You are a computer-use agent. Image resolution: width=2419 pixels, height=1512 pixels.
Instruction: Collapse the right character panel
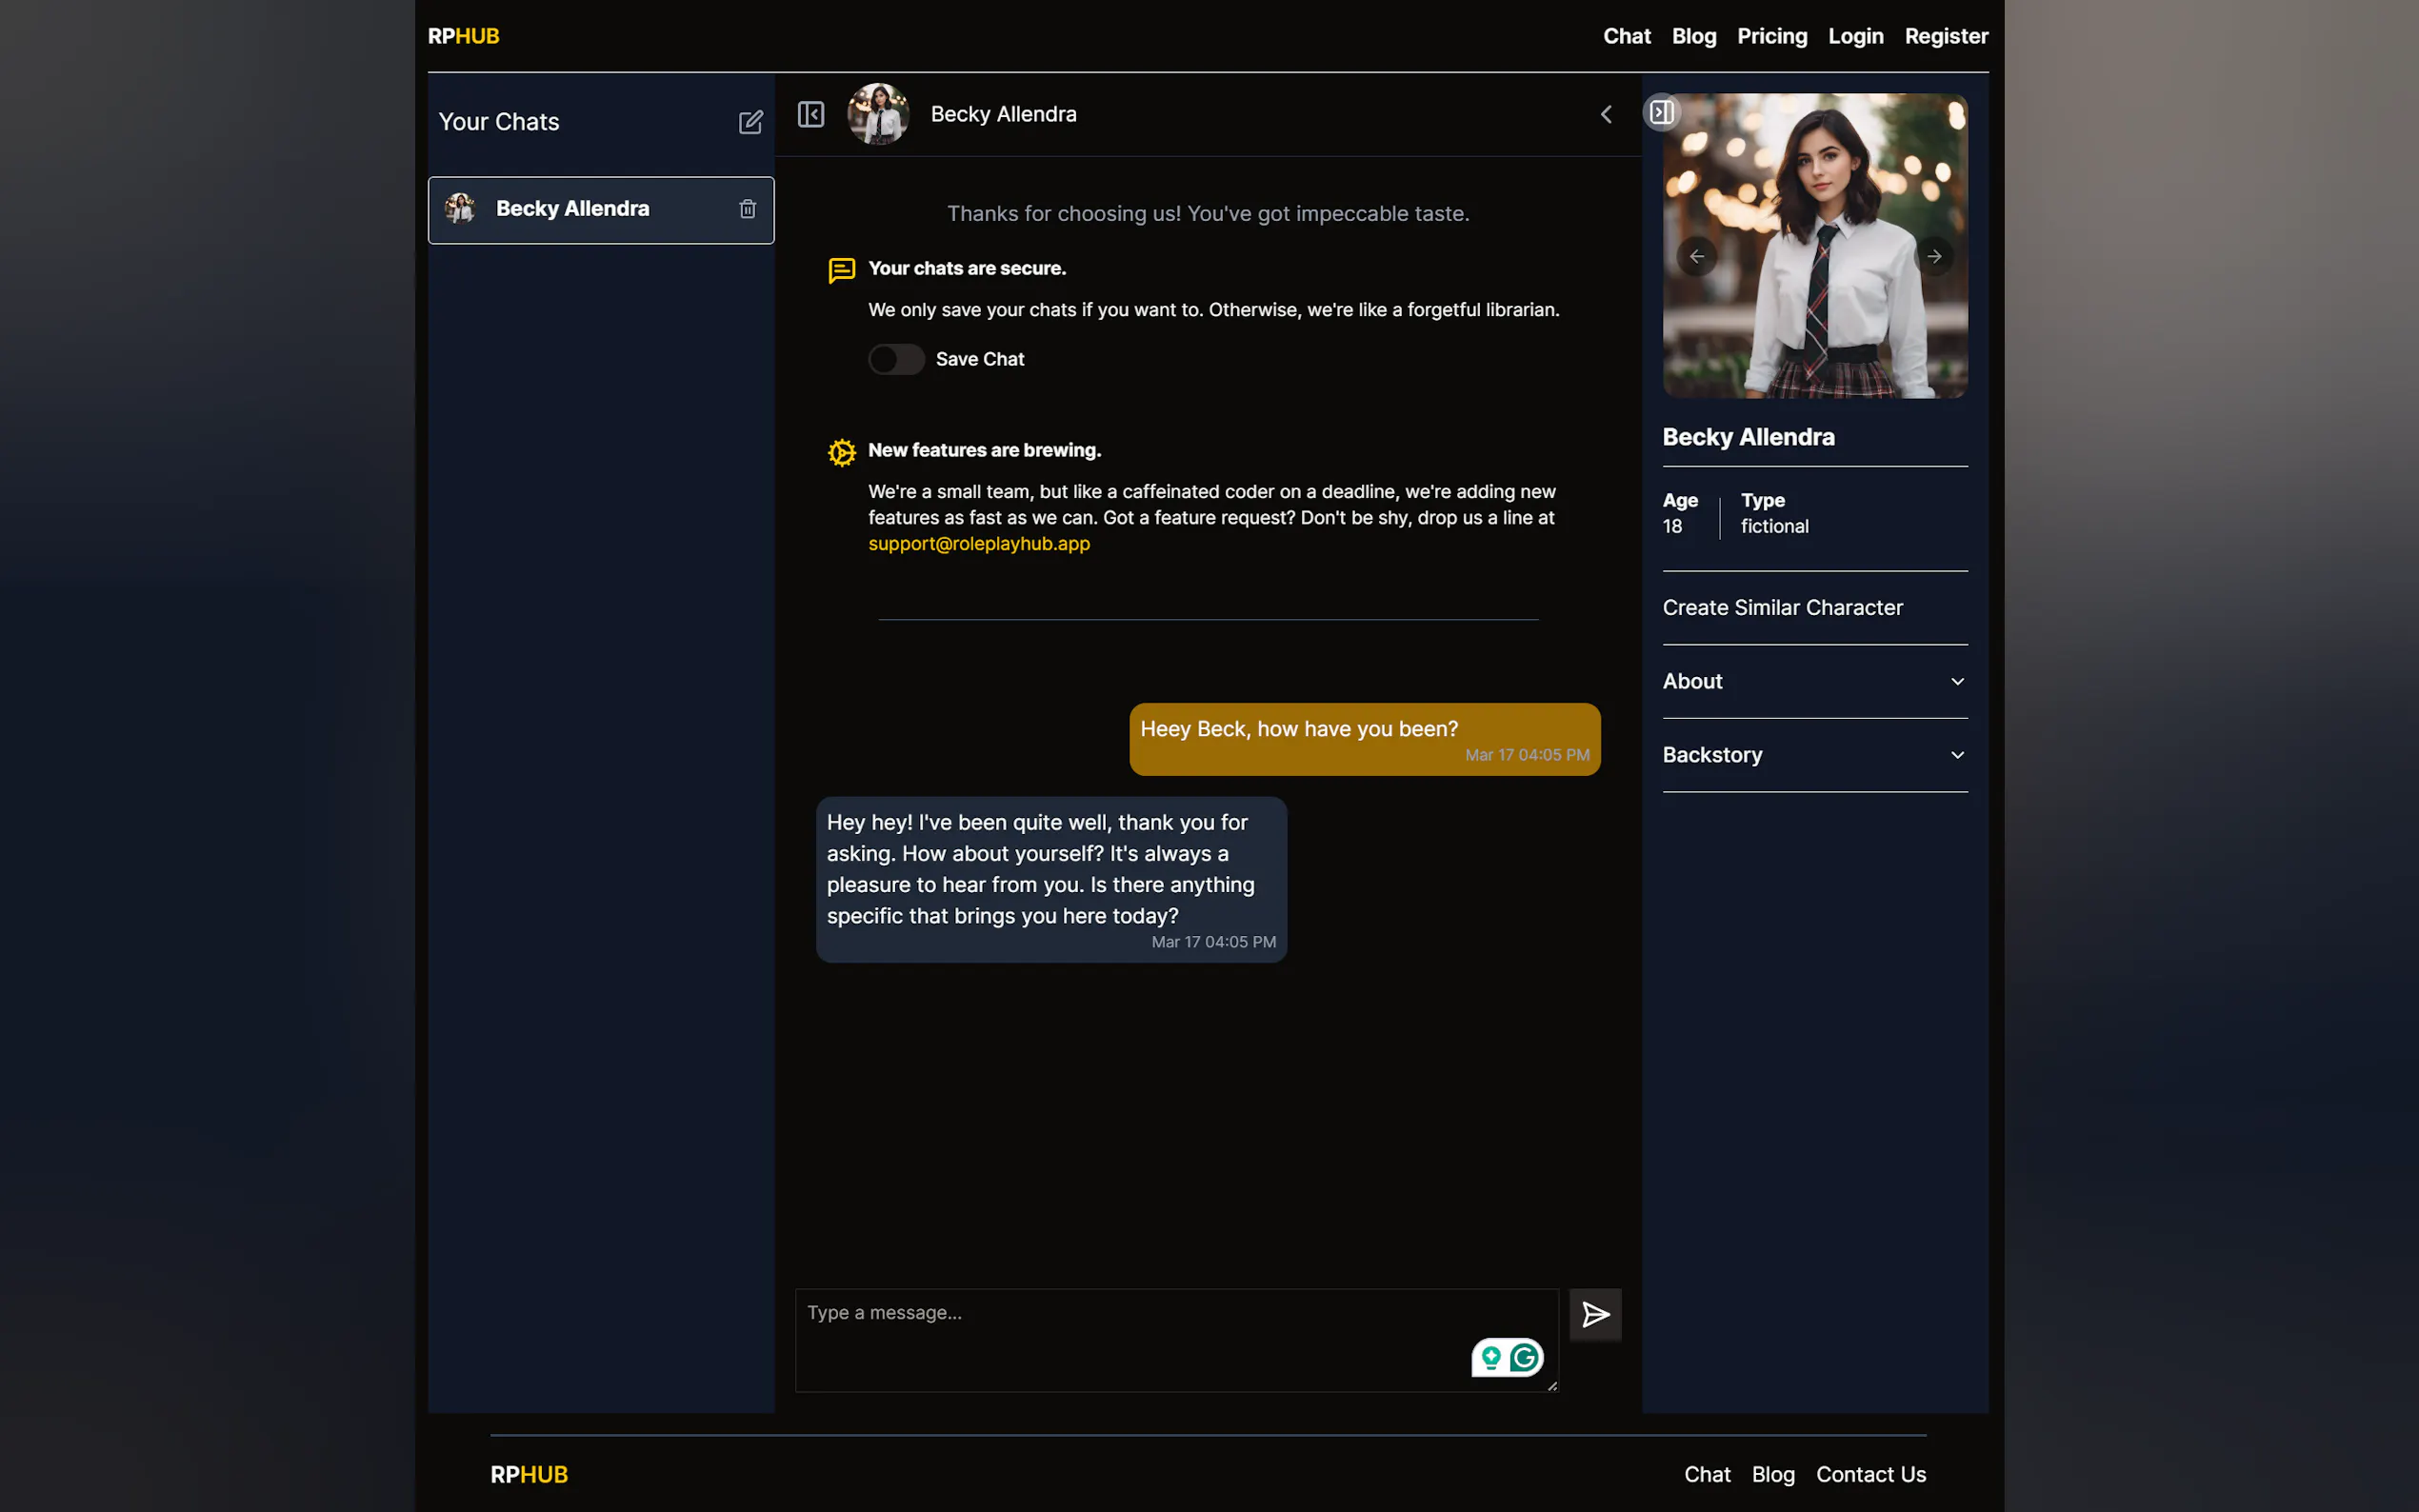[1661, 112]
